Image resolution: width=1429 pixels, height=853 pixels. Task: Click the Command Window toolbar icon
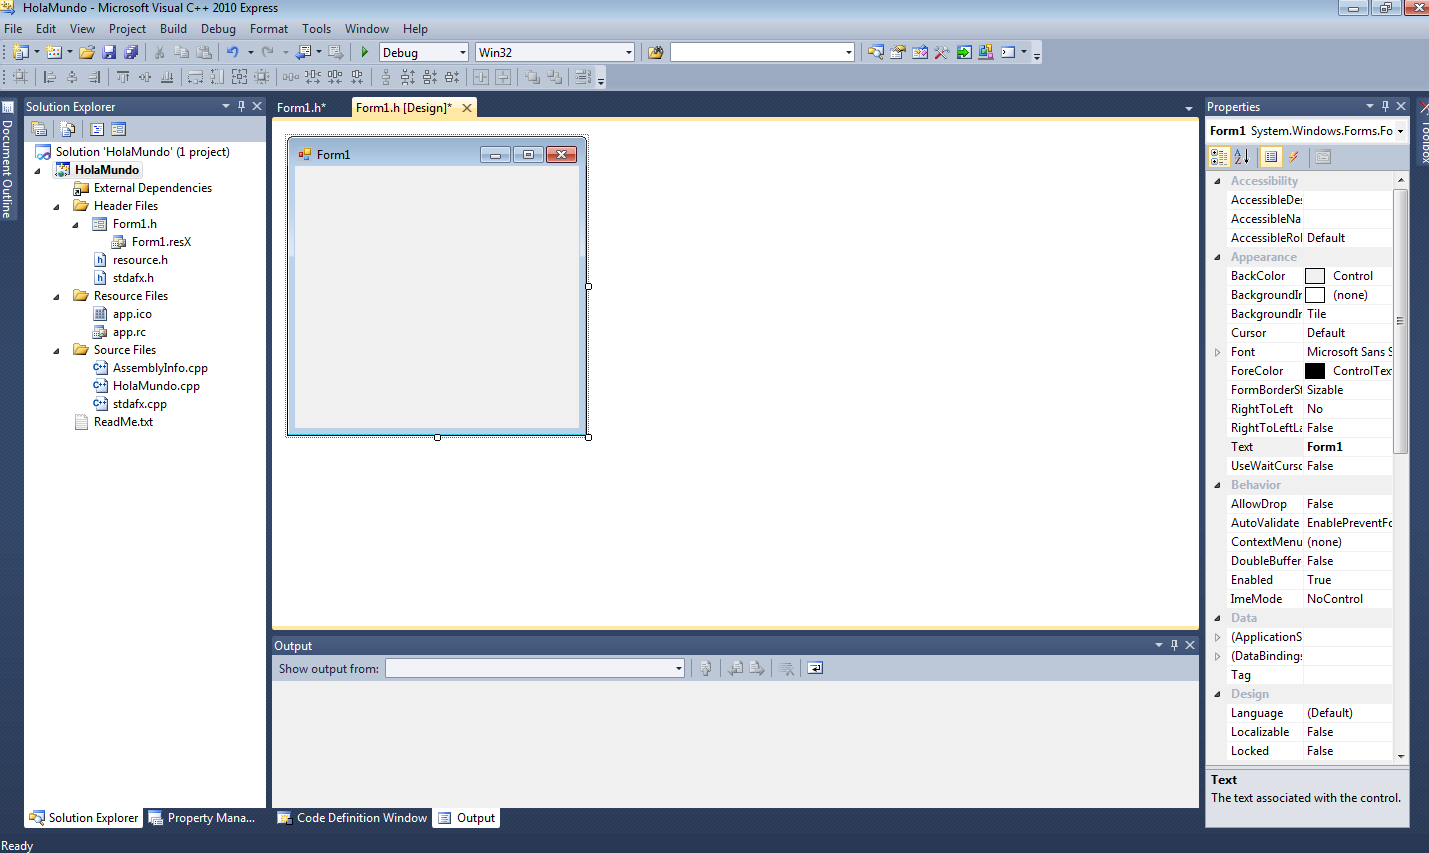[x=1008, y=52]
